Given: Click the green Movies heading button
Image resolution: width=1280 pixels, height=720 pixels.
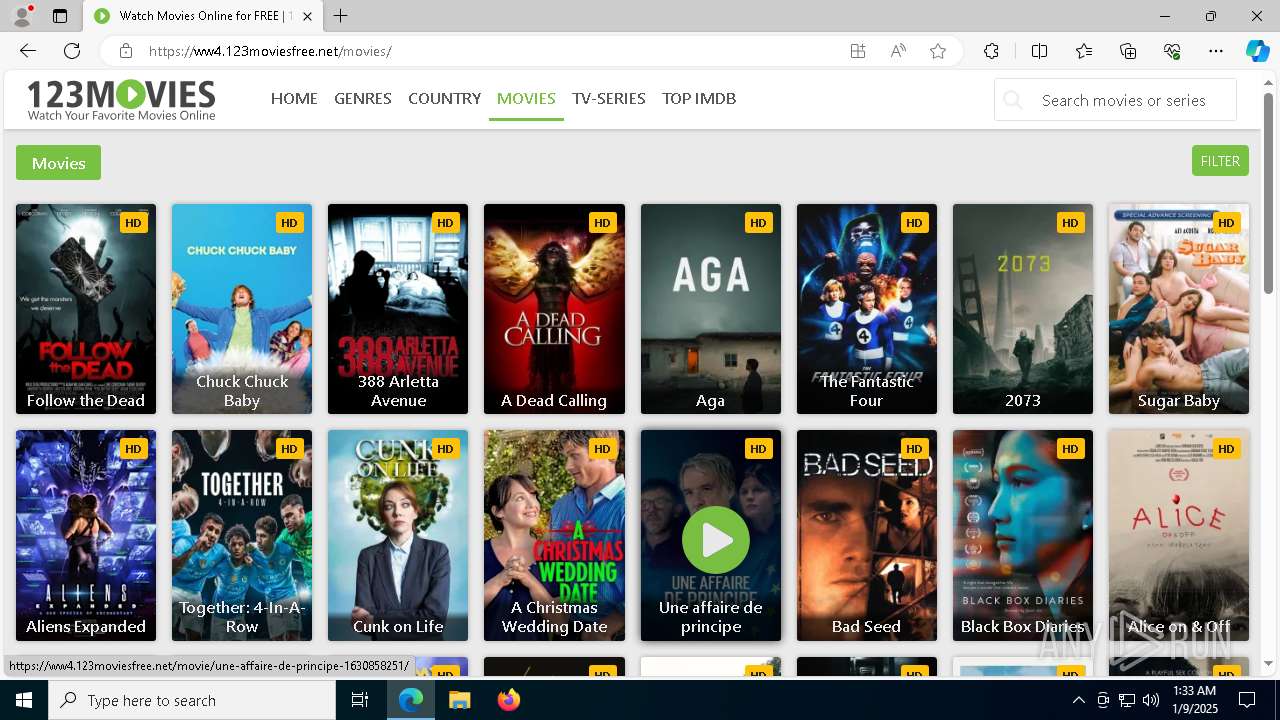Looking at the screenshot, I should (x=58, y=163).
